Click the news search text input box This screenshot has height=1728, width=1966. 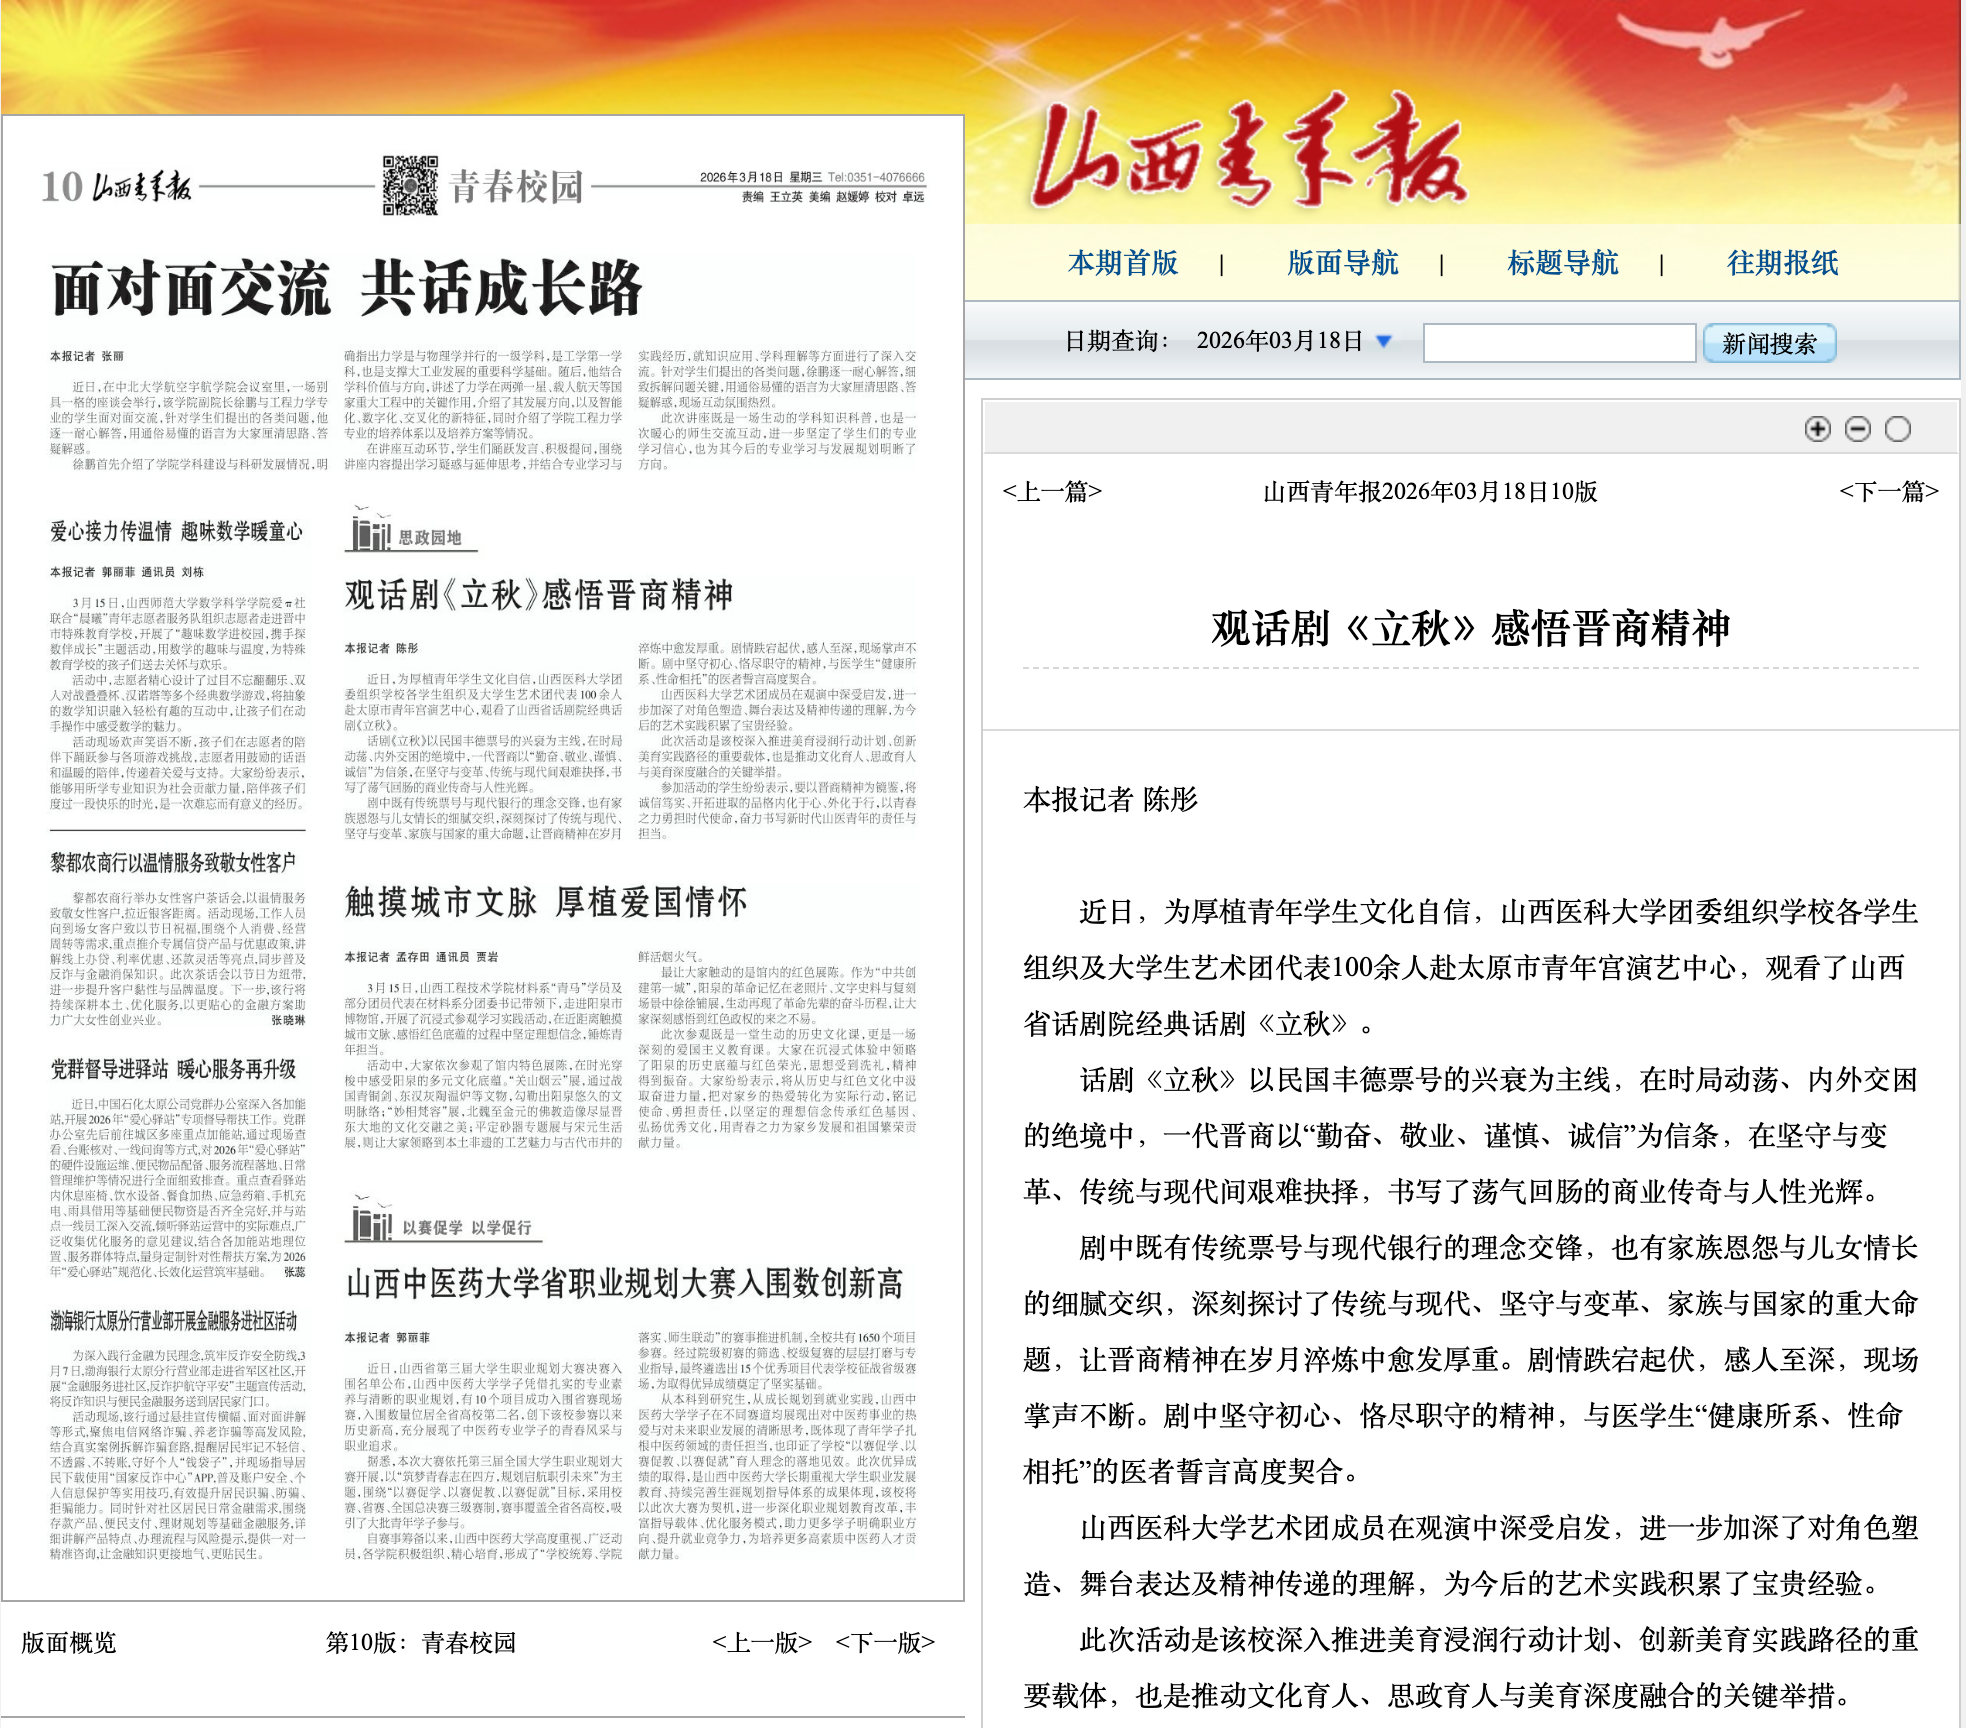(x=1558, y=342)
